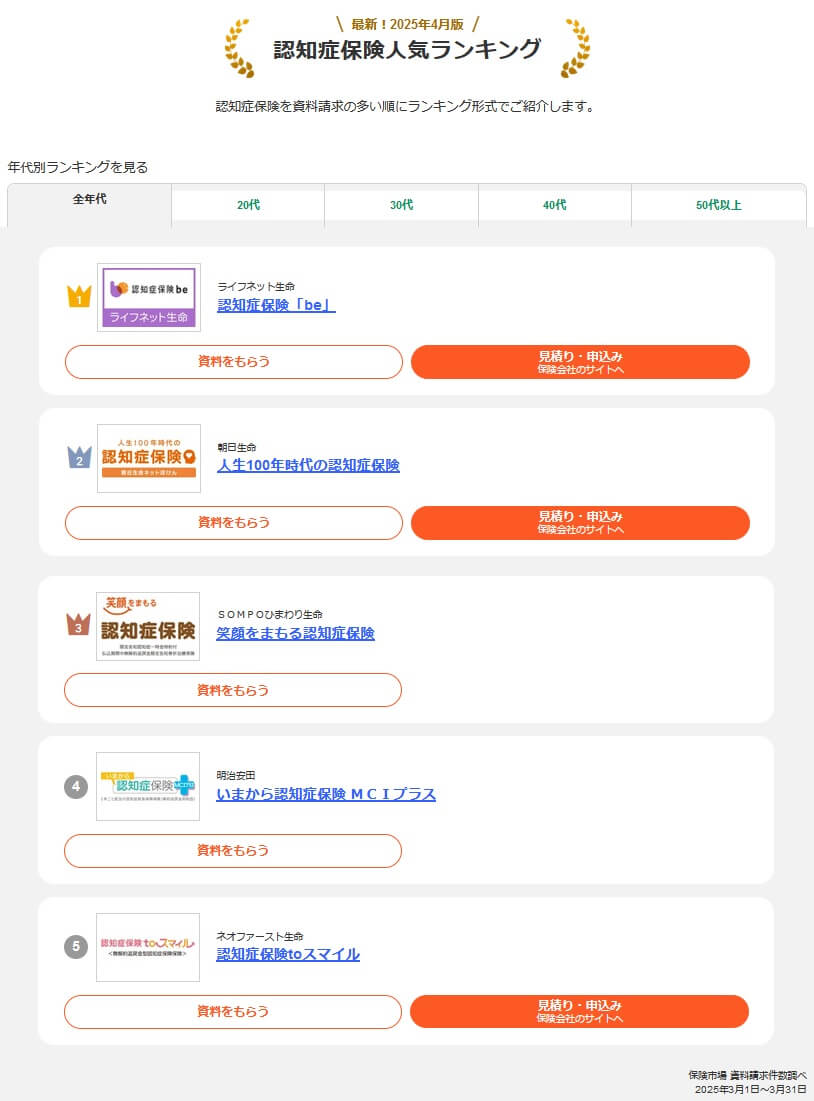Select the 全年代 tab
The image size is (814, 1101).
click(89, 205)
